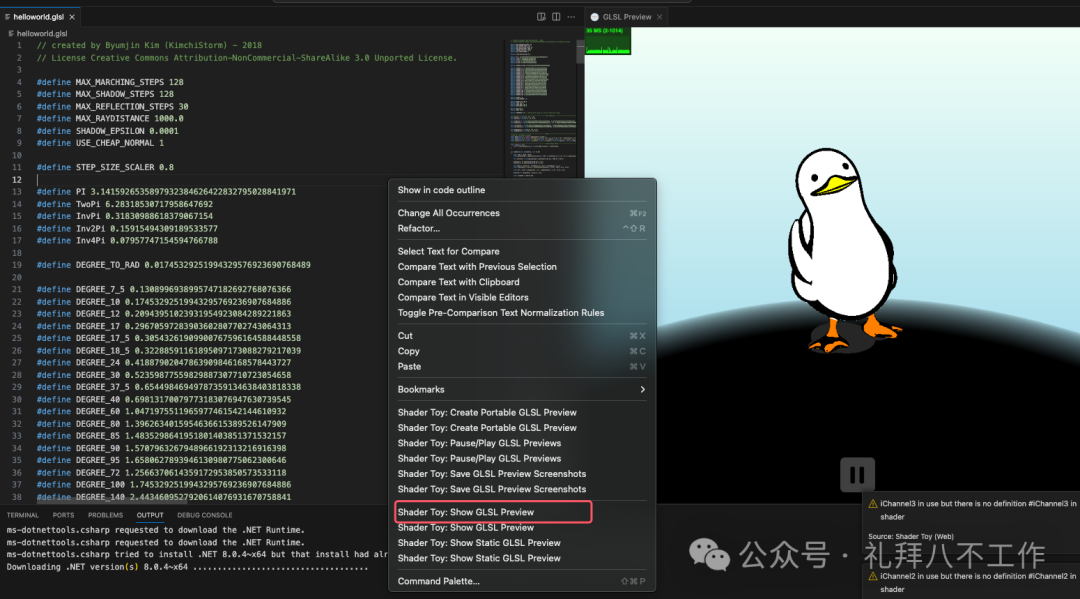This screenshot has width=1080, height=599.
Task: Click the warning icon on the iChannel2 notification
Action: click(873, 576)
